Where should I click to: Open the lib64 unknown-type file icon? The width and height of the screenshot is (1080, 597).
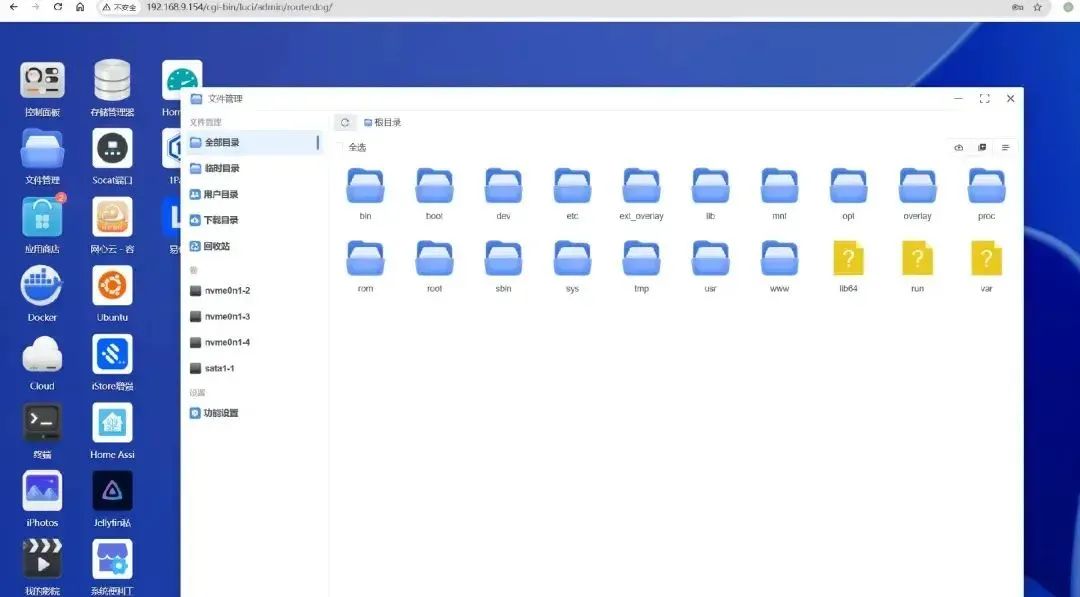tap(848, 258)
